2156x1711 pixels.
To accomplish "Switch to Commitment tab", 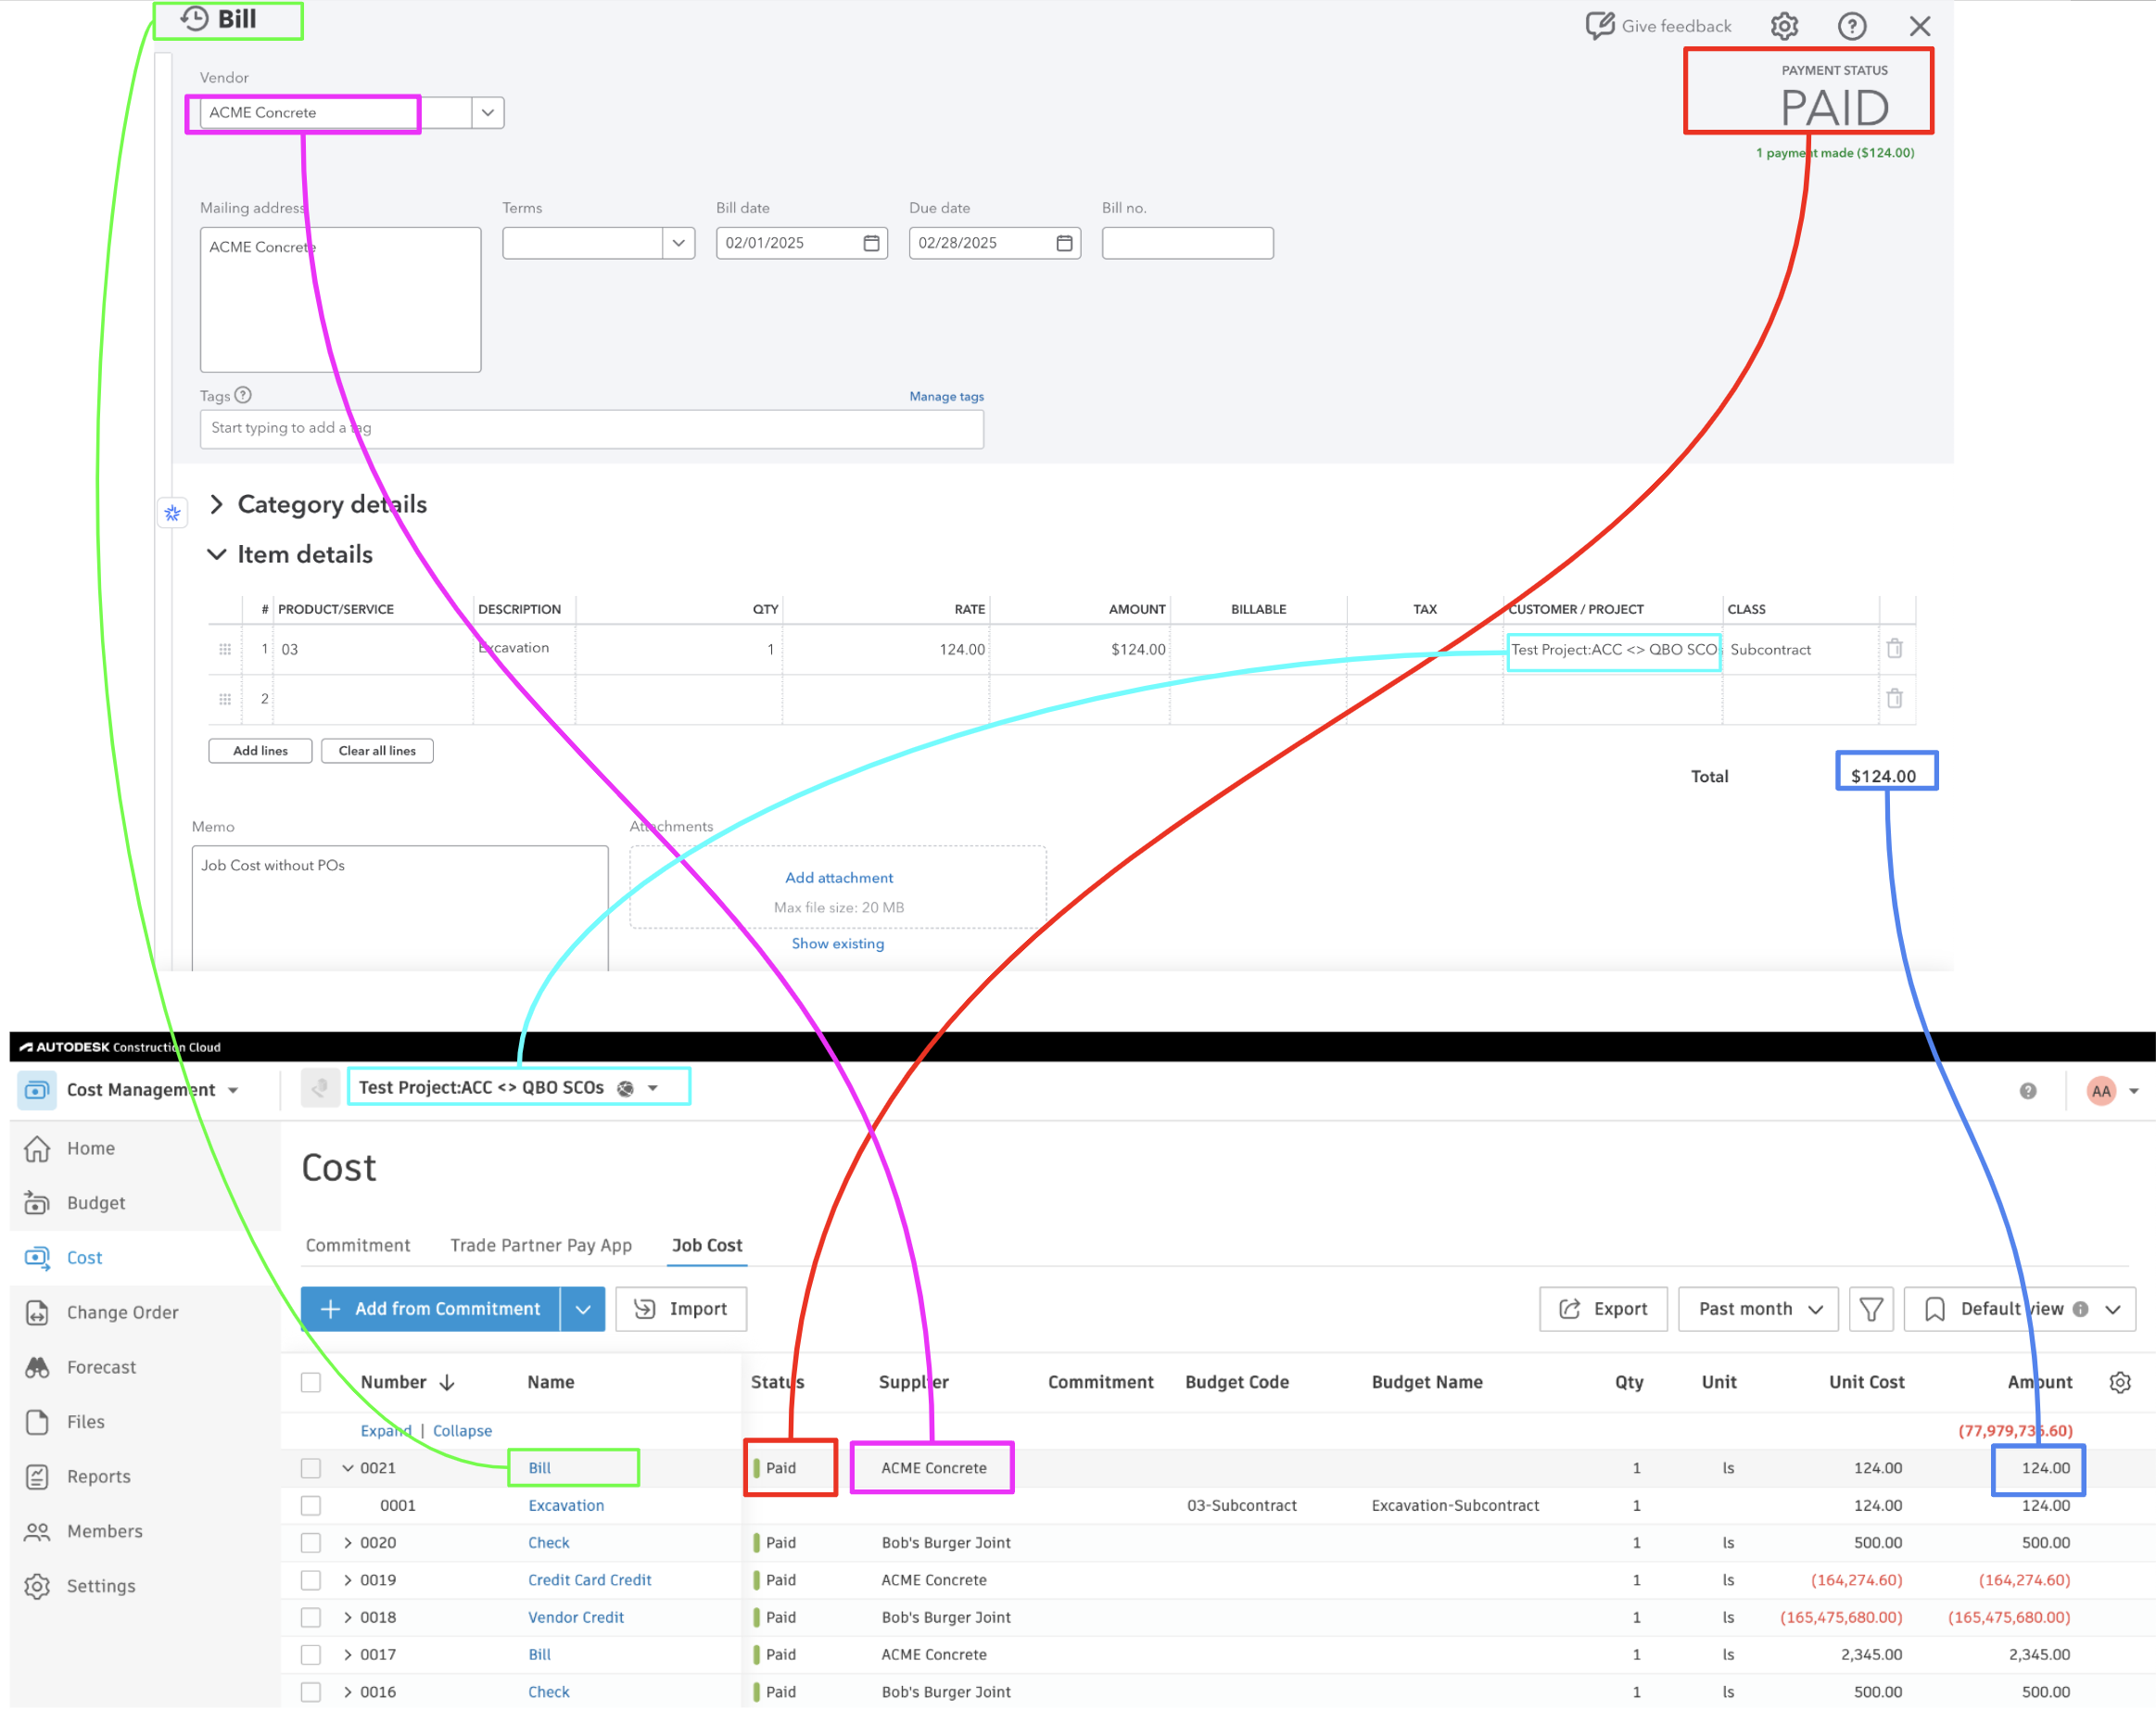I will tap(358, 1245).
